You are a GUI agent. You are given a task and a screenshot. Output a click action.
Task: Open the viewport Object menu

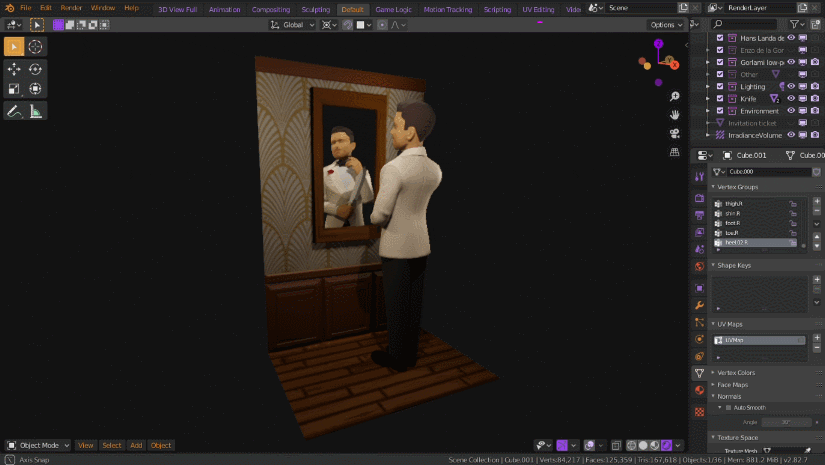click(161, 446)
